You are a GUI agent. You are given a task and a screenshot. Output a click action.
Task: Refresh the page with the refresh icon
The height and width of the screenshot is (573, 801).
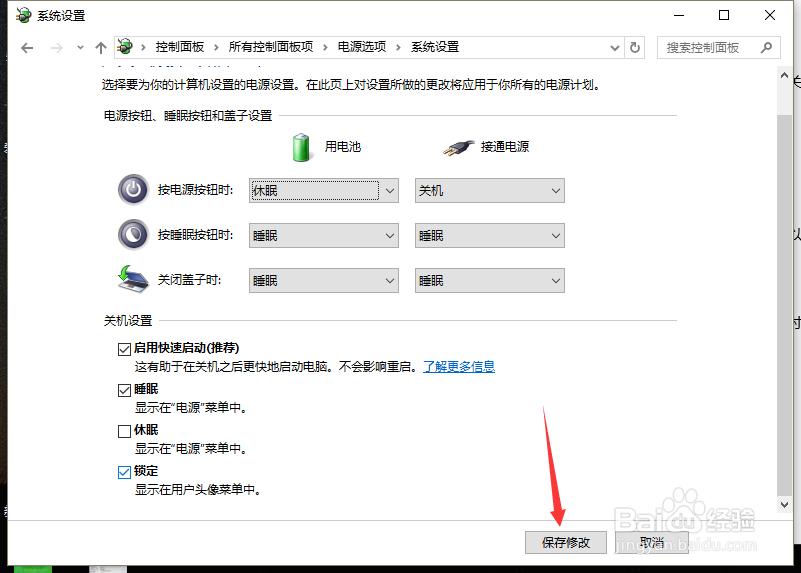click(x=635, y=48)
